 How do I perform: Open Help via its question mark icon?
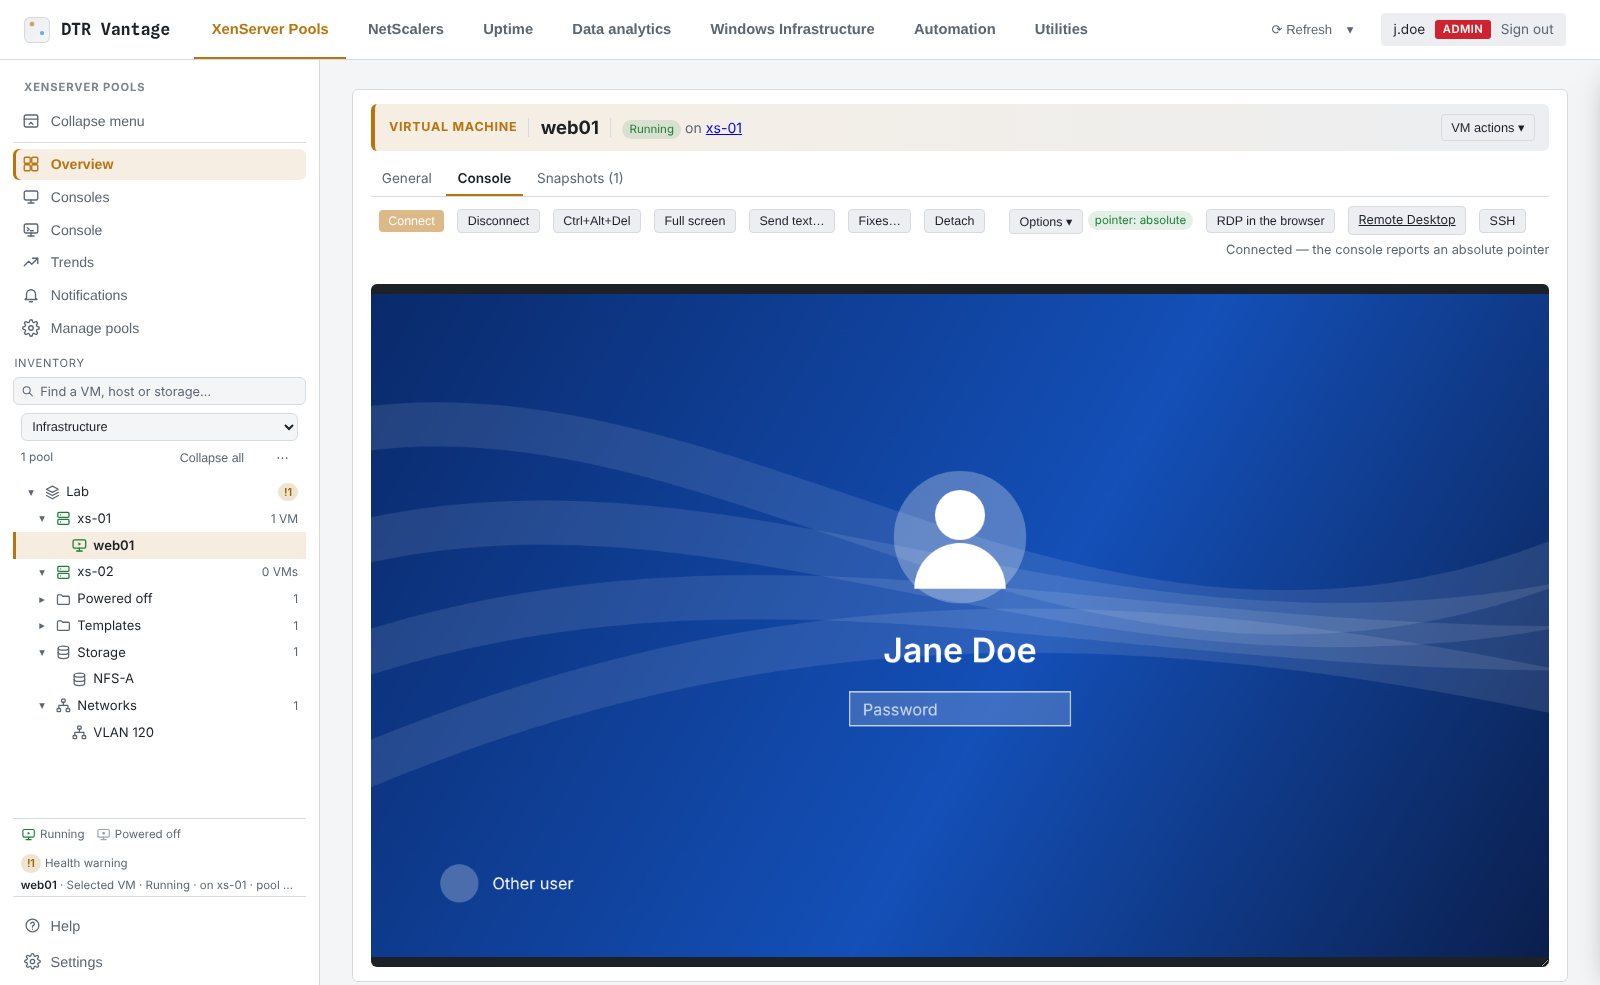pyautogui.click(x=32, y=926)
